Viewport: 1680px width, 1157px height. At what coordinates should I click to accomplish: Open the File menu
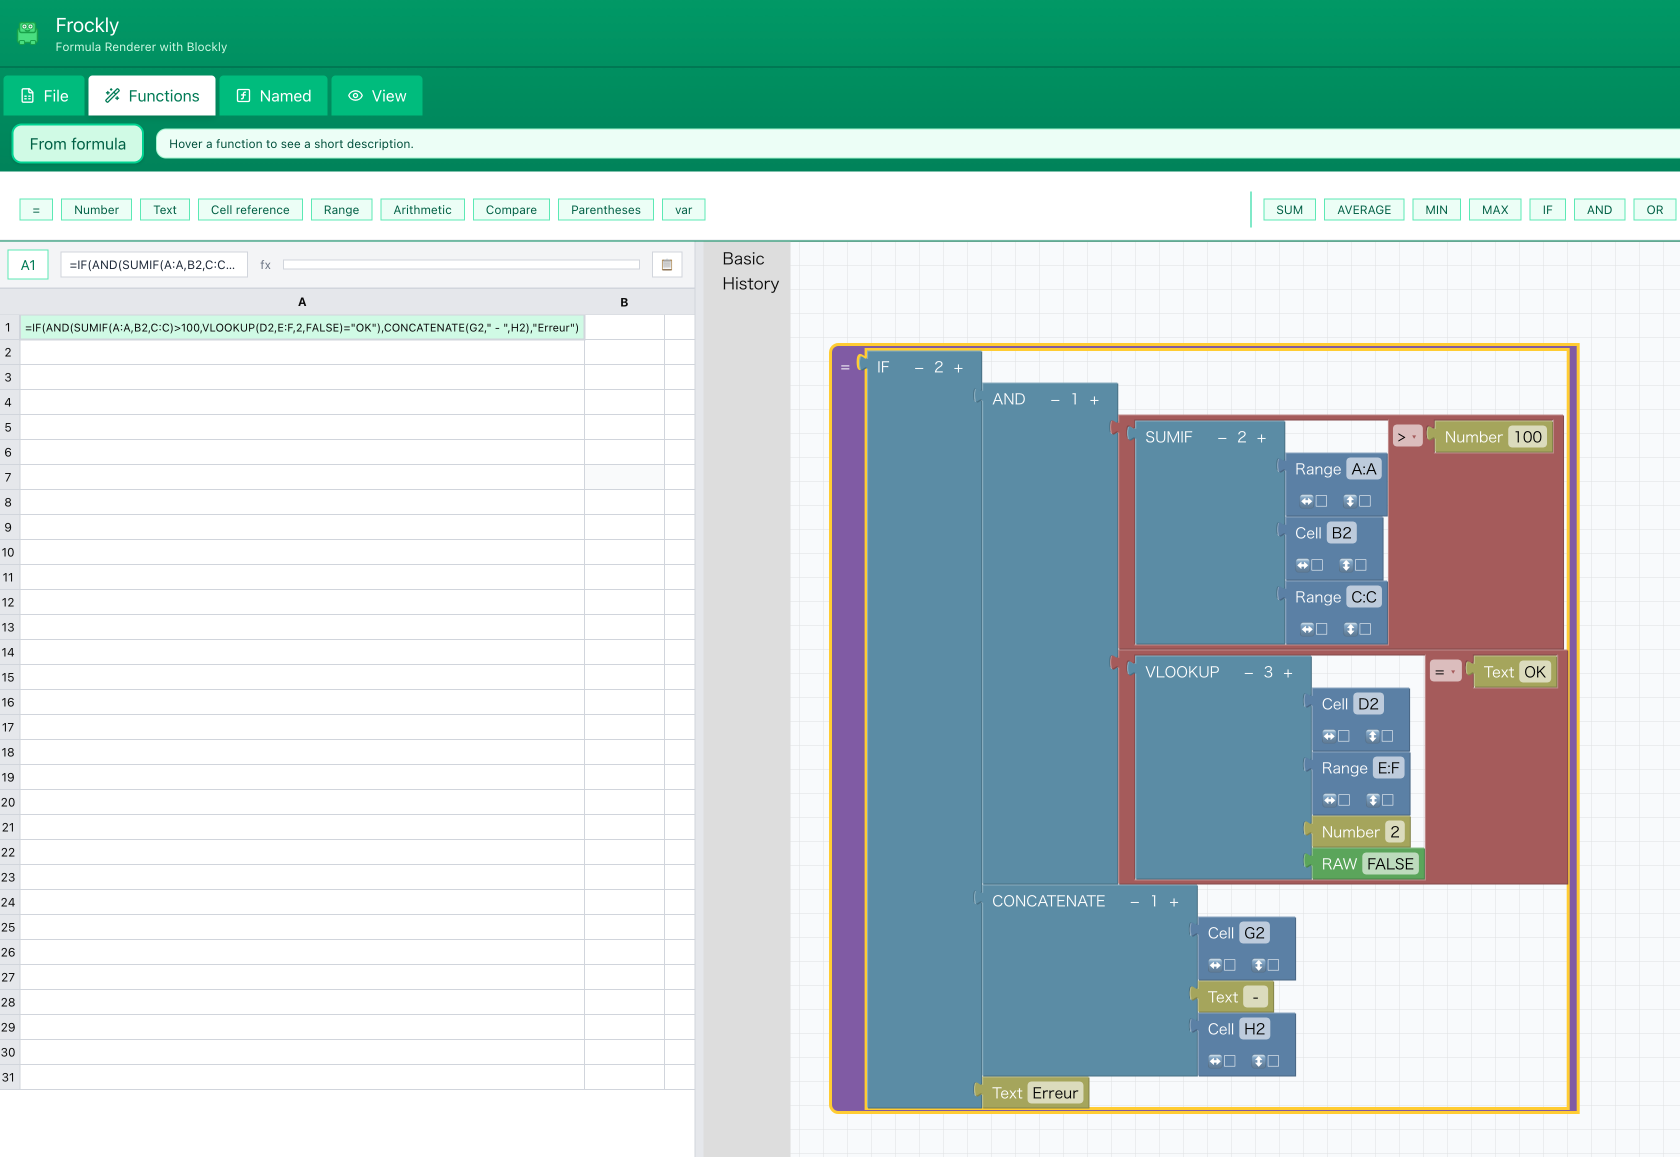pyautogui.click(x=44, y=95)
